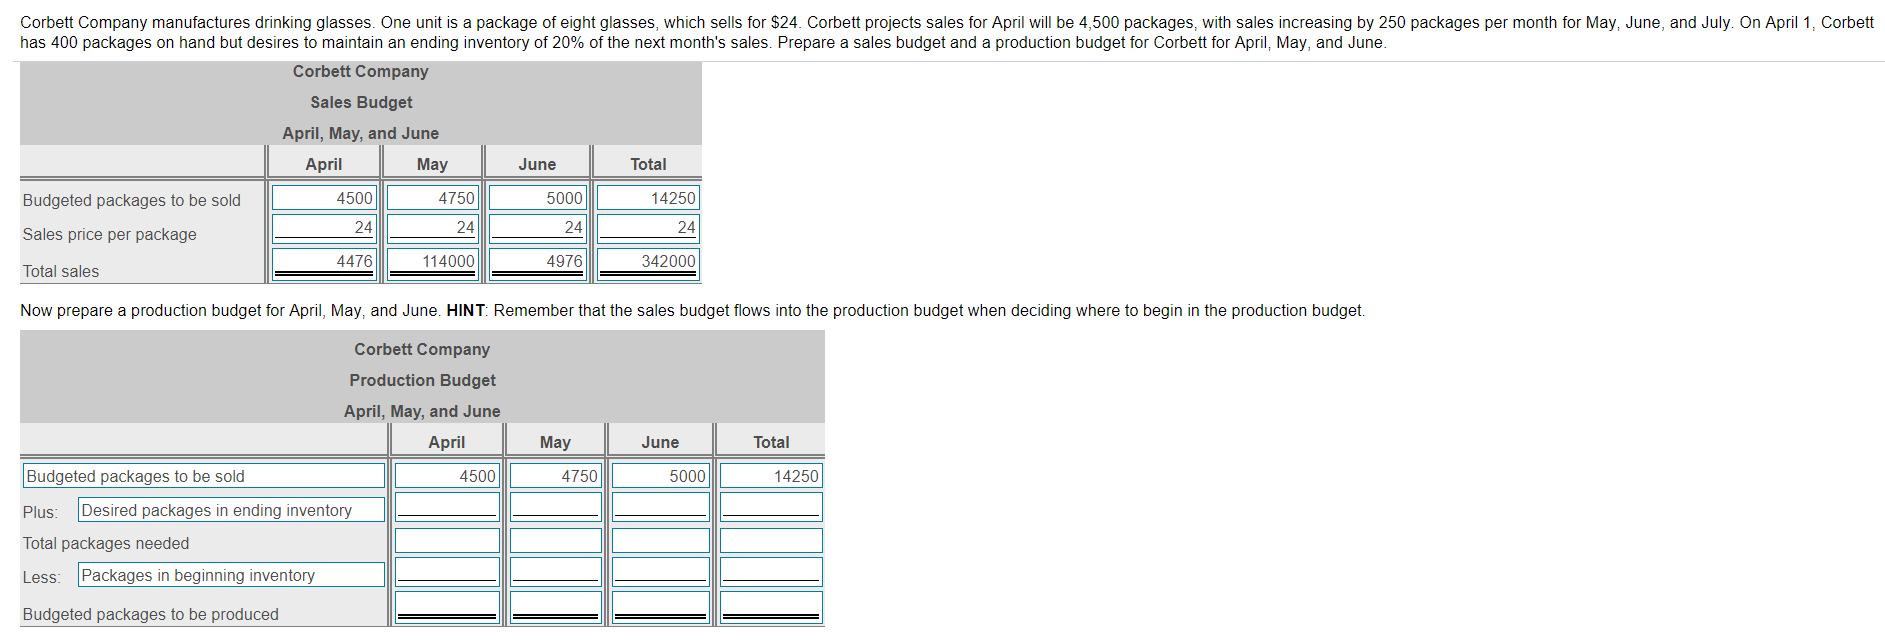Click the April budgeted packages field in Sales Budget
The height and width of the screenshot is (641, 1885).
click(324, 198)
